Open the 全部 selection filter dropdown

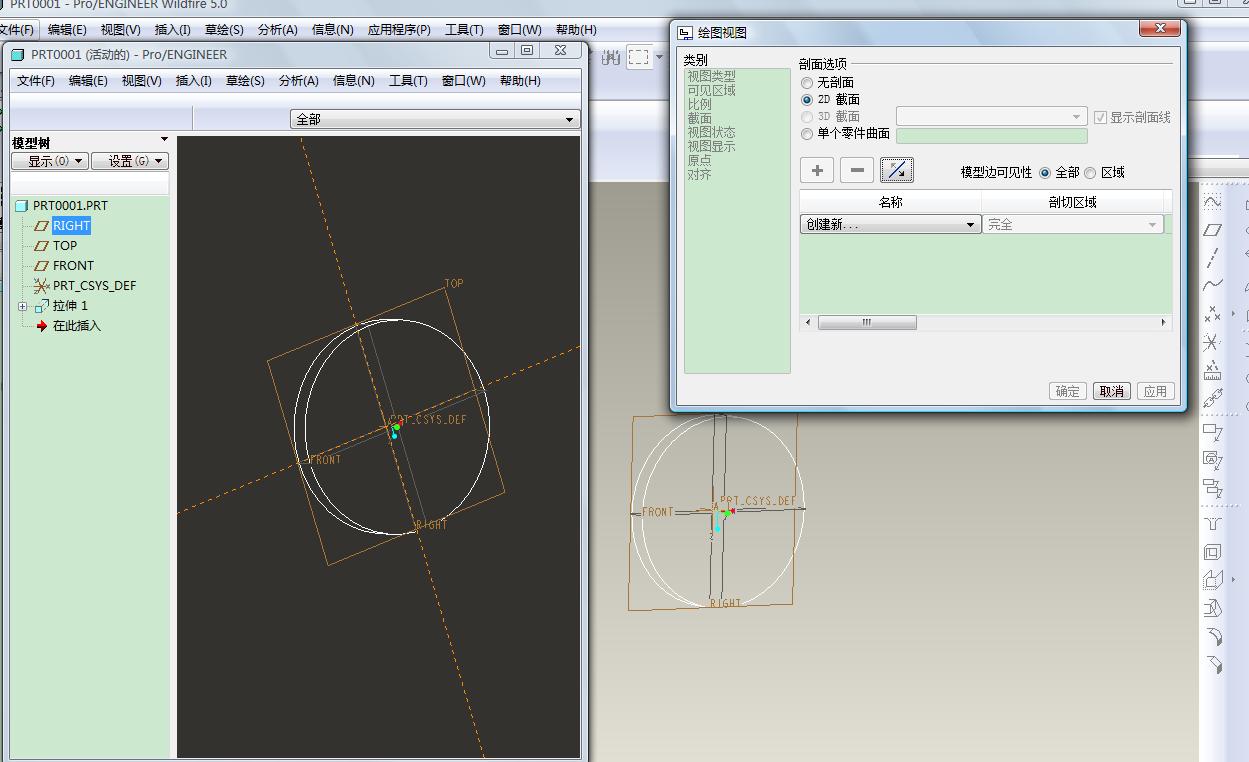tap(435, 119)
